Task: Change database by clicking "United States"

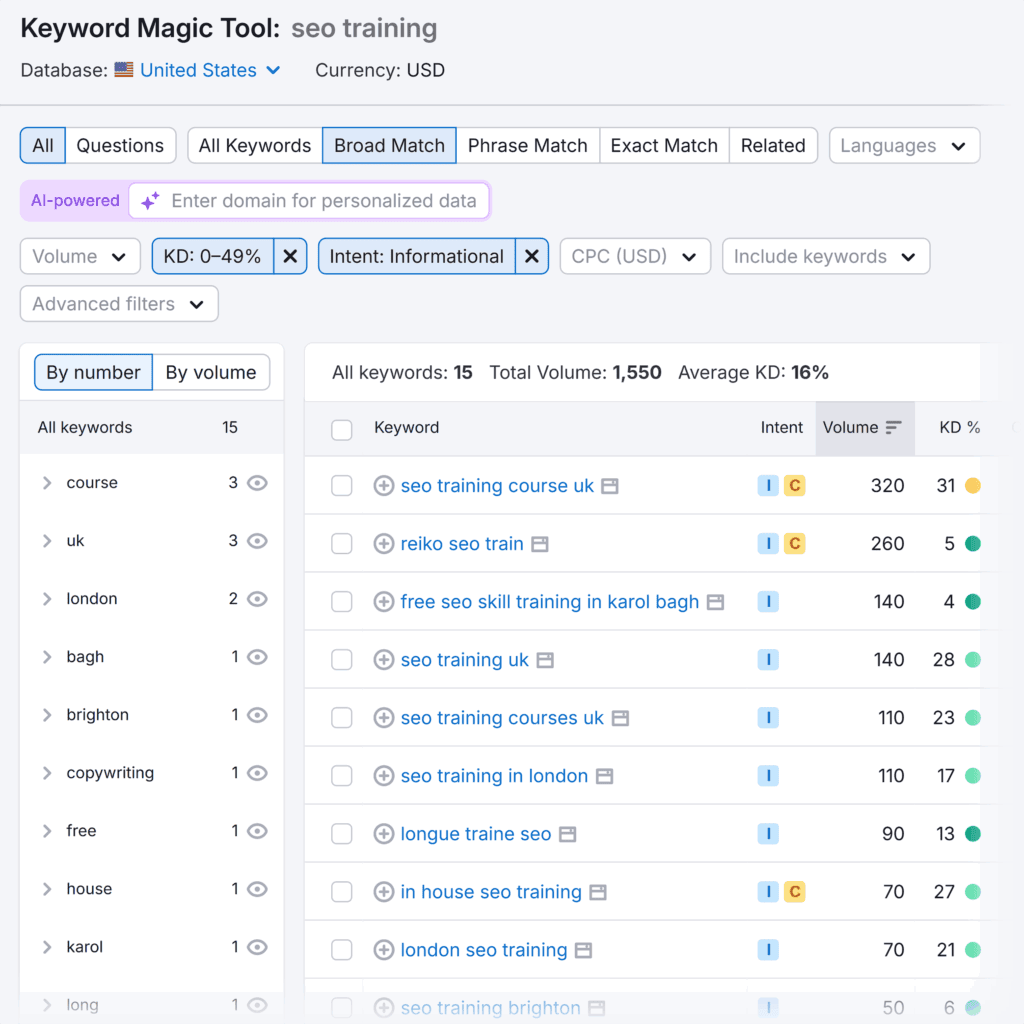Action: pyautogui.click(x=196, y=70)
